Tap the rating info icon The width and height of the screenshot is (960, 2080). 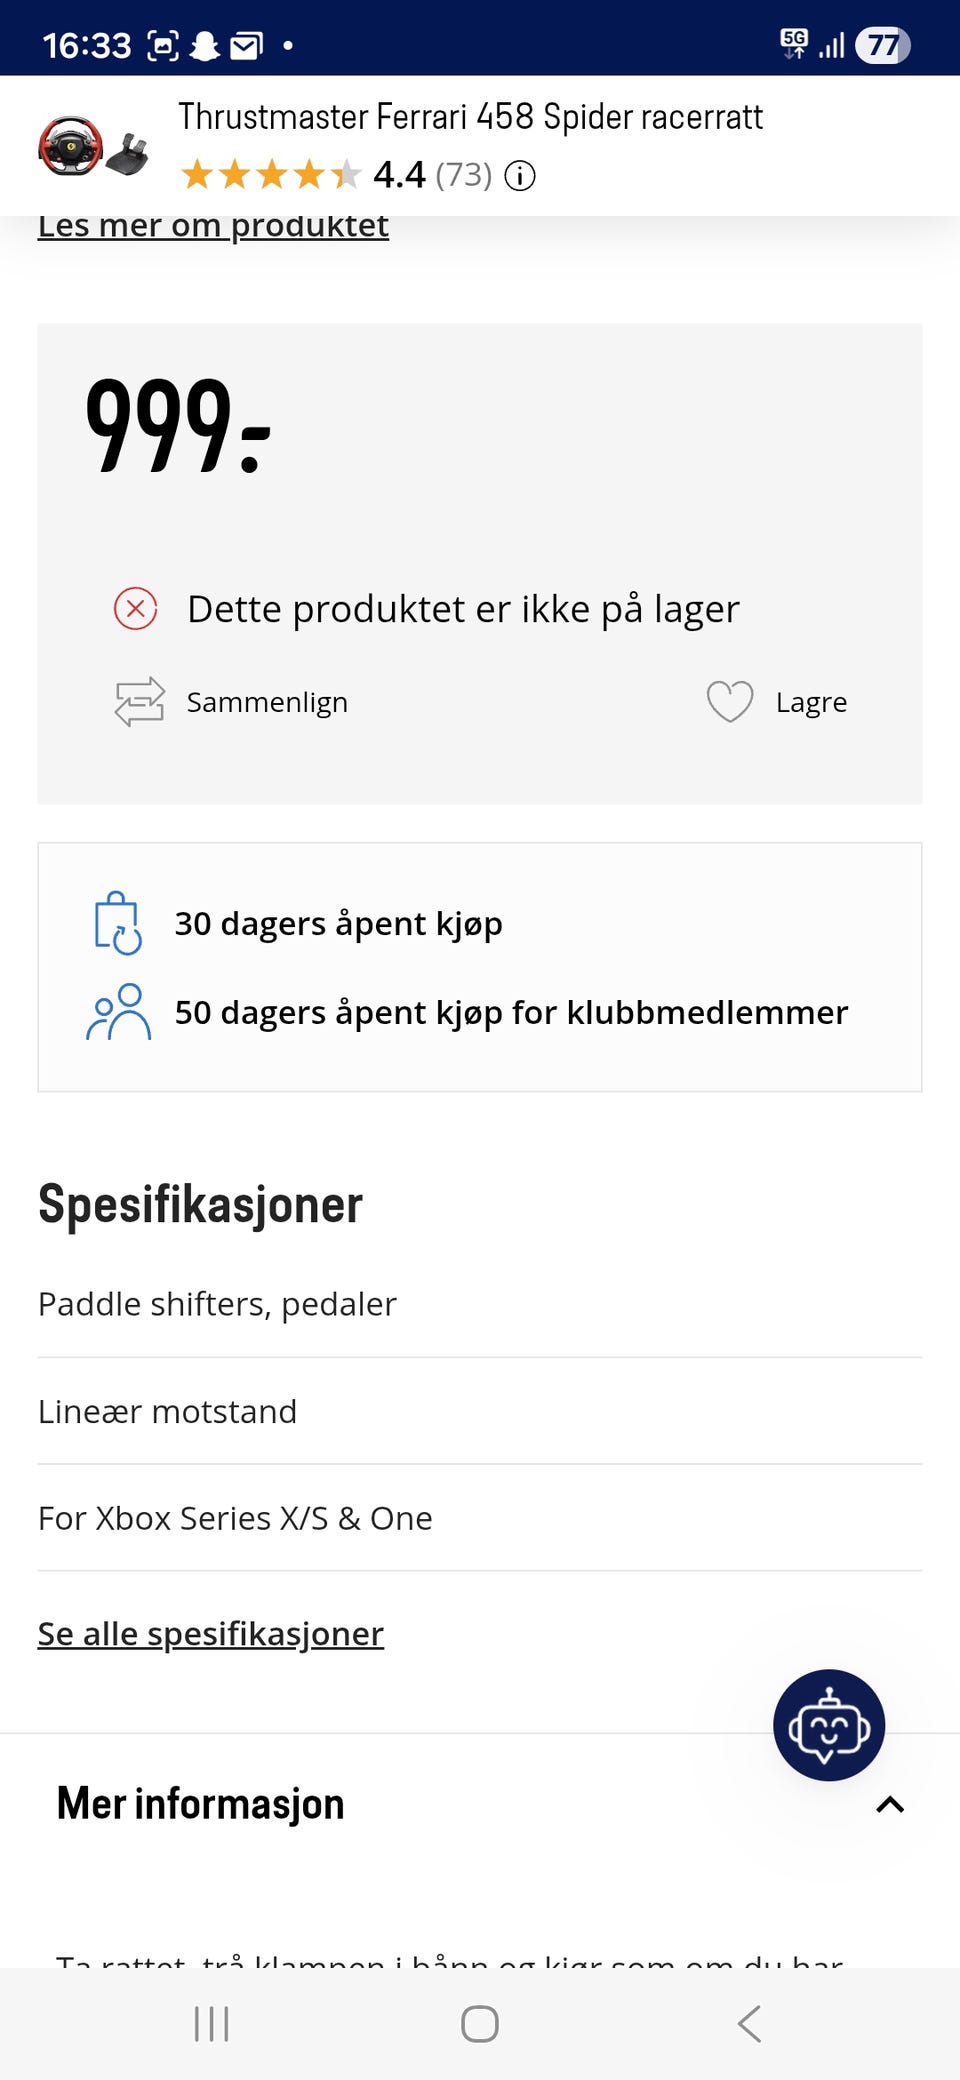(520, 176)
